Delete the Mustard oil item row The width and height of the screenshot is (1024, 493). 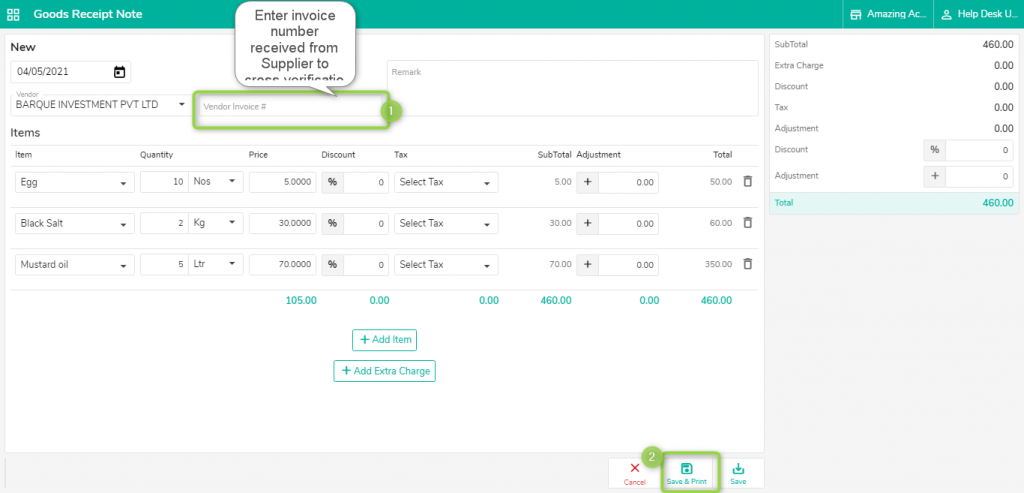pyautogui.click(x=748, y=264)
